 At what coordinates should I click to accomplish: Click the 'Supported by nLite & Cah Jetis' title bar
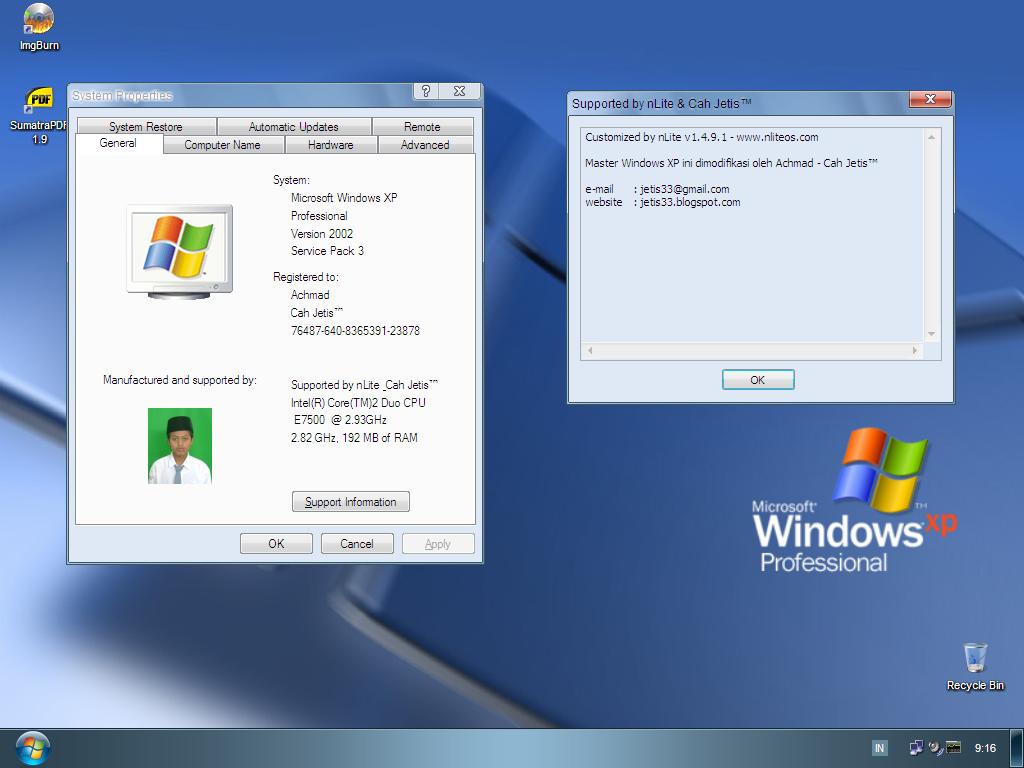[x=738, y=103]
